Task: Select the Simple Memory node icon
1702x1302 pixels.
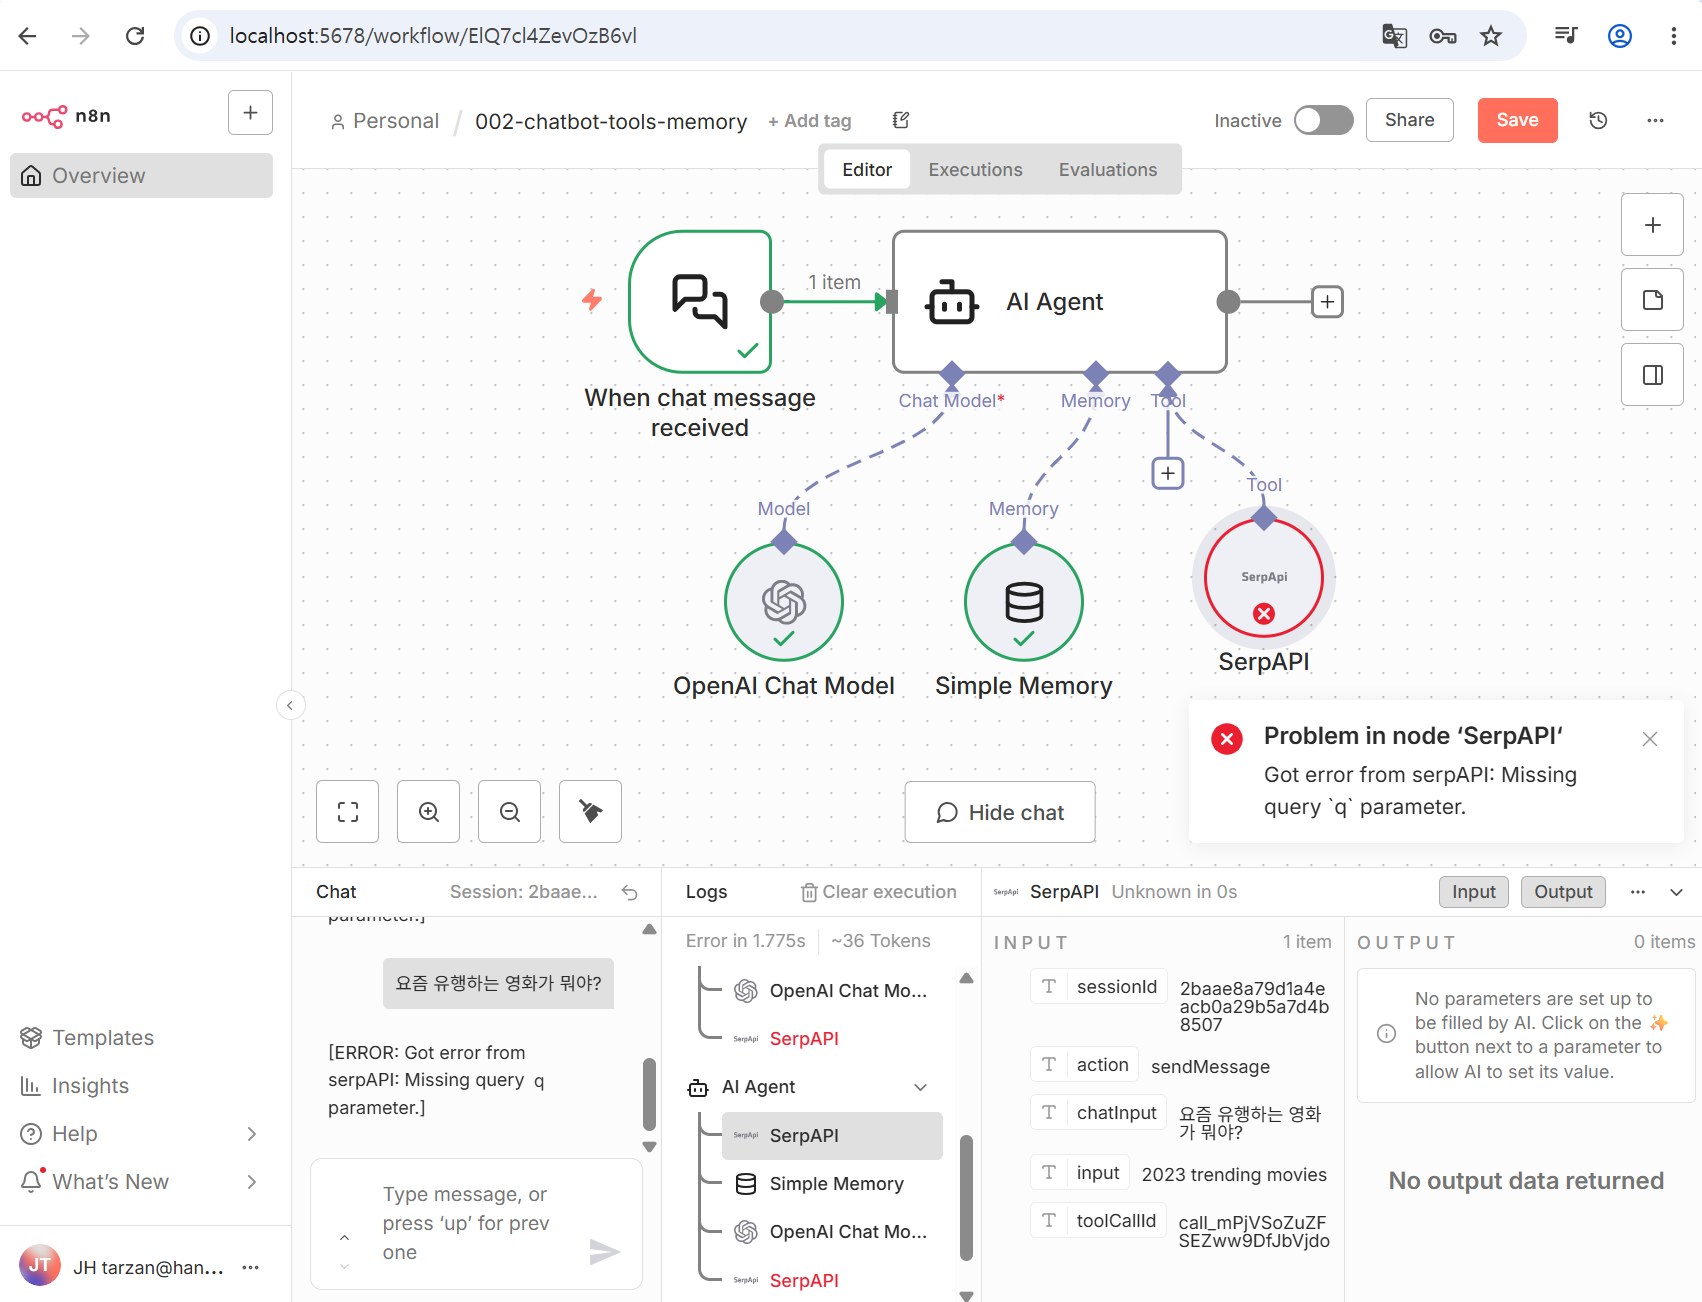Action: point(1024,602)
